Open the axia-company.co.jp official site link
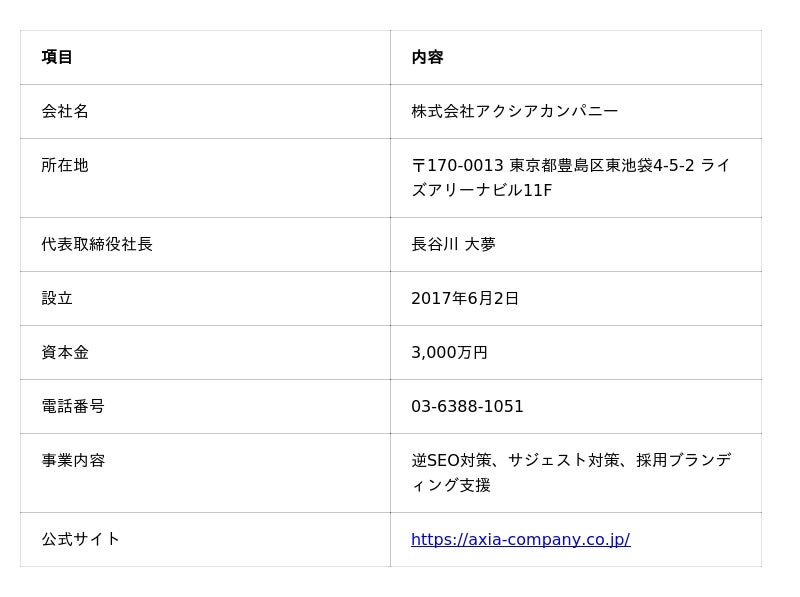 pyautogui.click(x=520, y=540)
